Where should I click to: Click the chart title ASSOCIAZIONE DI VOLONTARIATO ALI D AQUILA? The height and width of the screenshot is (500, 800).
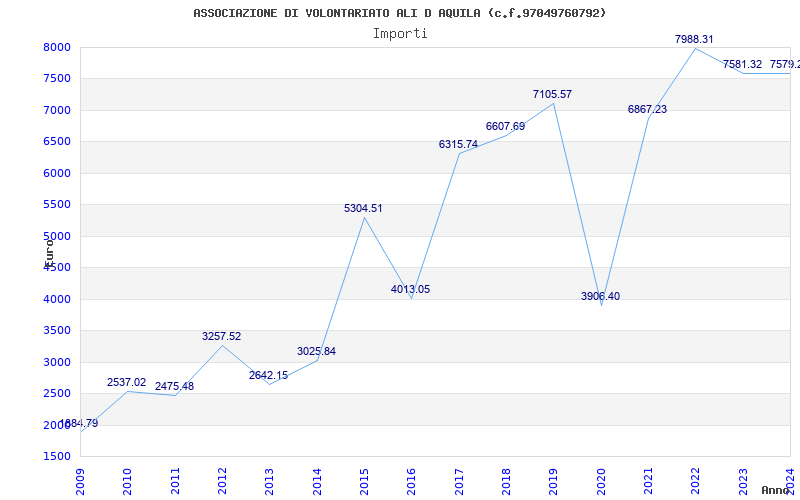399,13
